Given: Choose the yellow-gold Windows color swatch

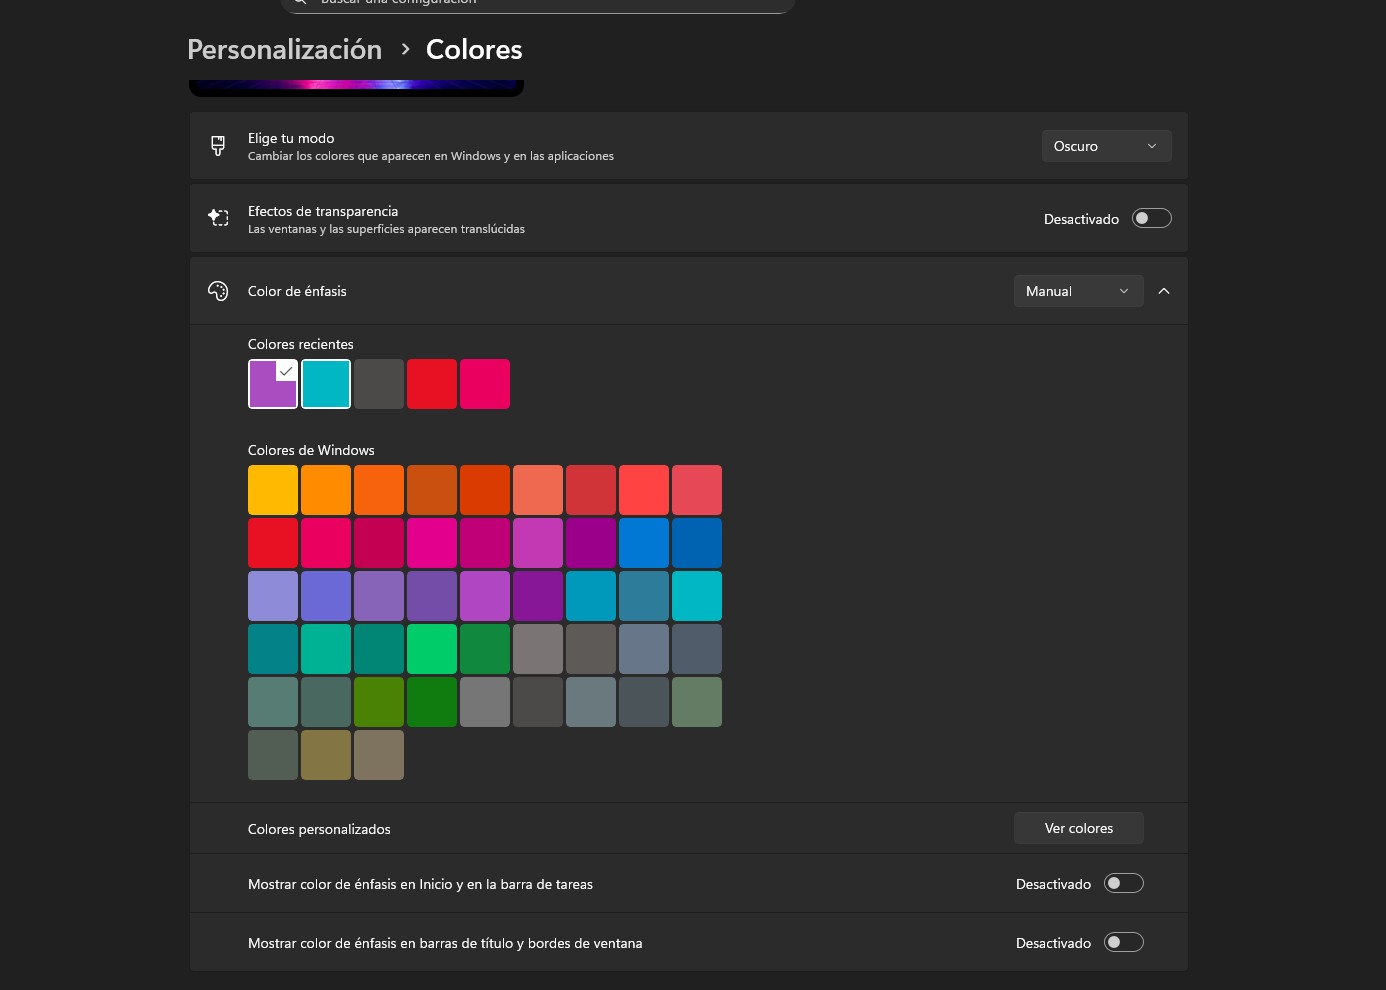Looking at the screenshot, I should (273, 490).
